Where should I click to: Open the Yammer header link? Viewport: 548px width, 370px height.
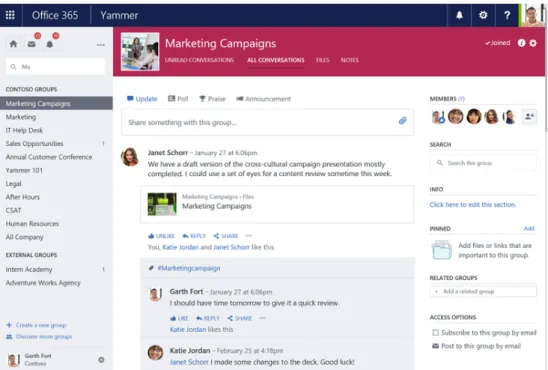(x=119, y=15)
